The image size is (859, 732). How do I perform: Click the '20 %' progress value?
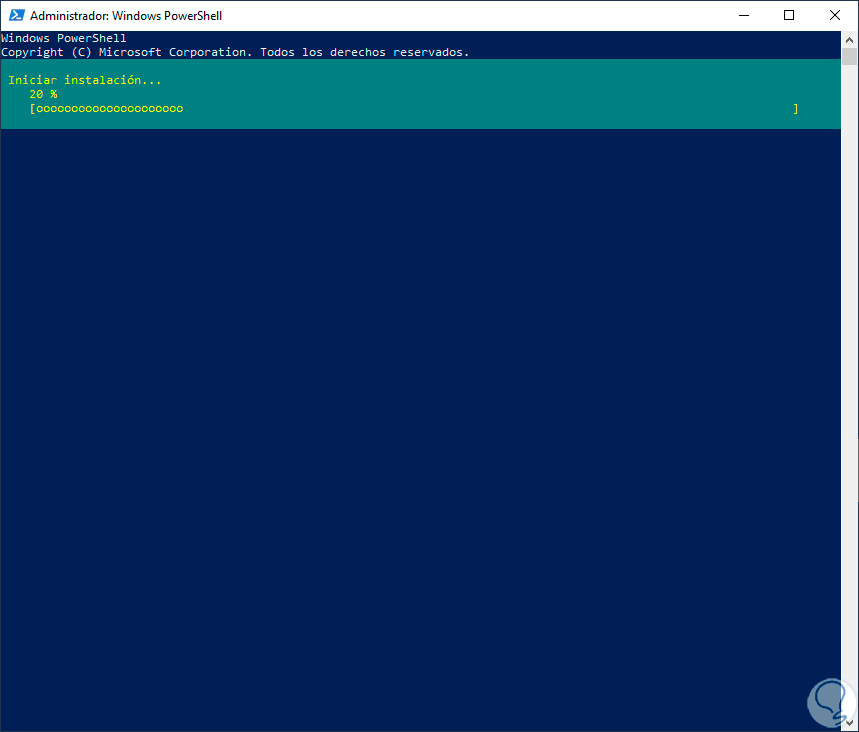click(43, 94)
